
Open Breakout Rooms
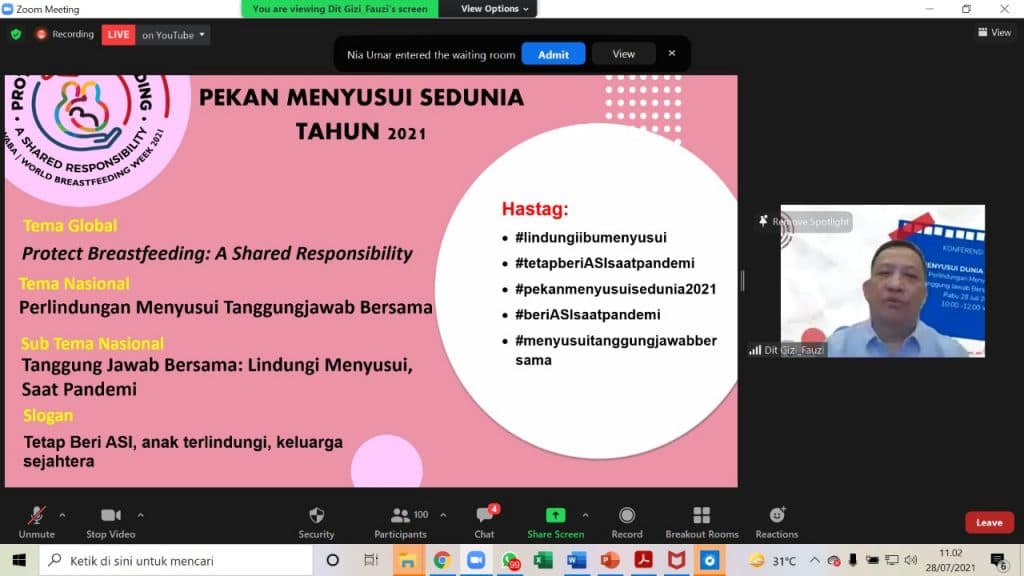pyautogui.click(x=701, y=522)
